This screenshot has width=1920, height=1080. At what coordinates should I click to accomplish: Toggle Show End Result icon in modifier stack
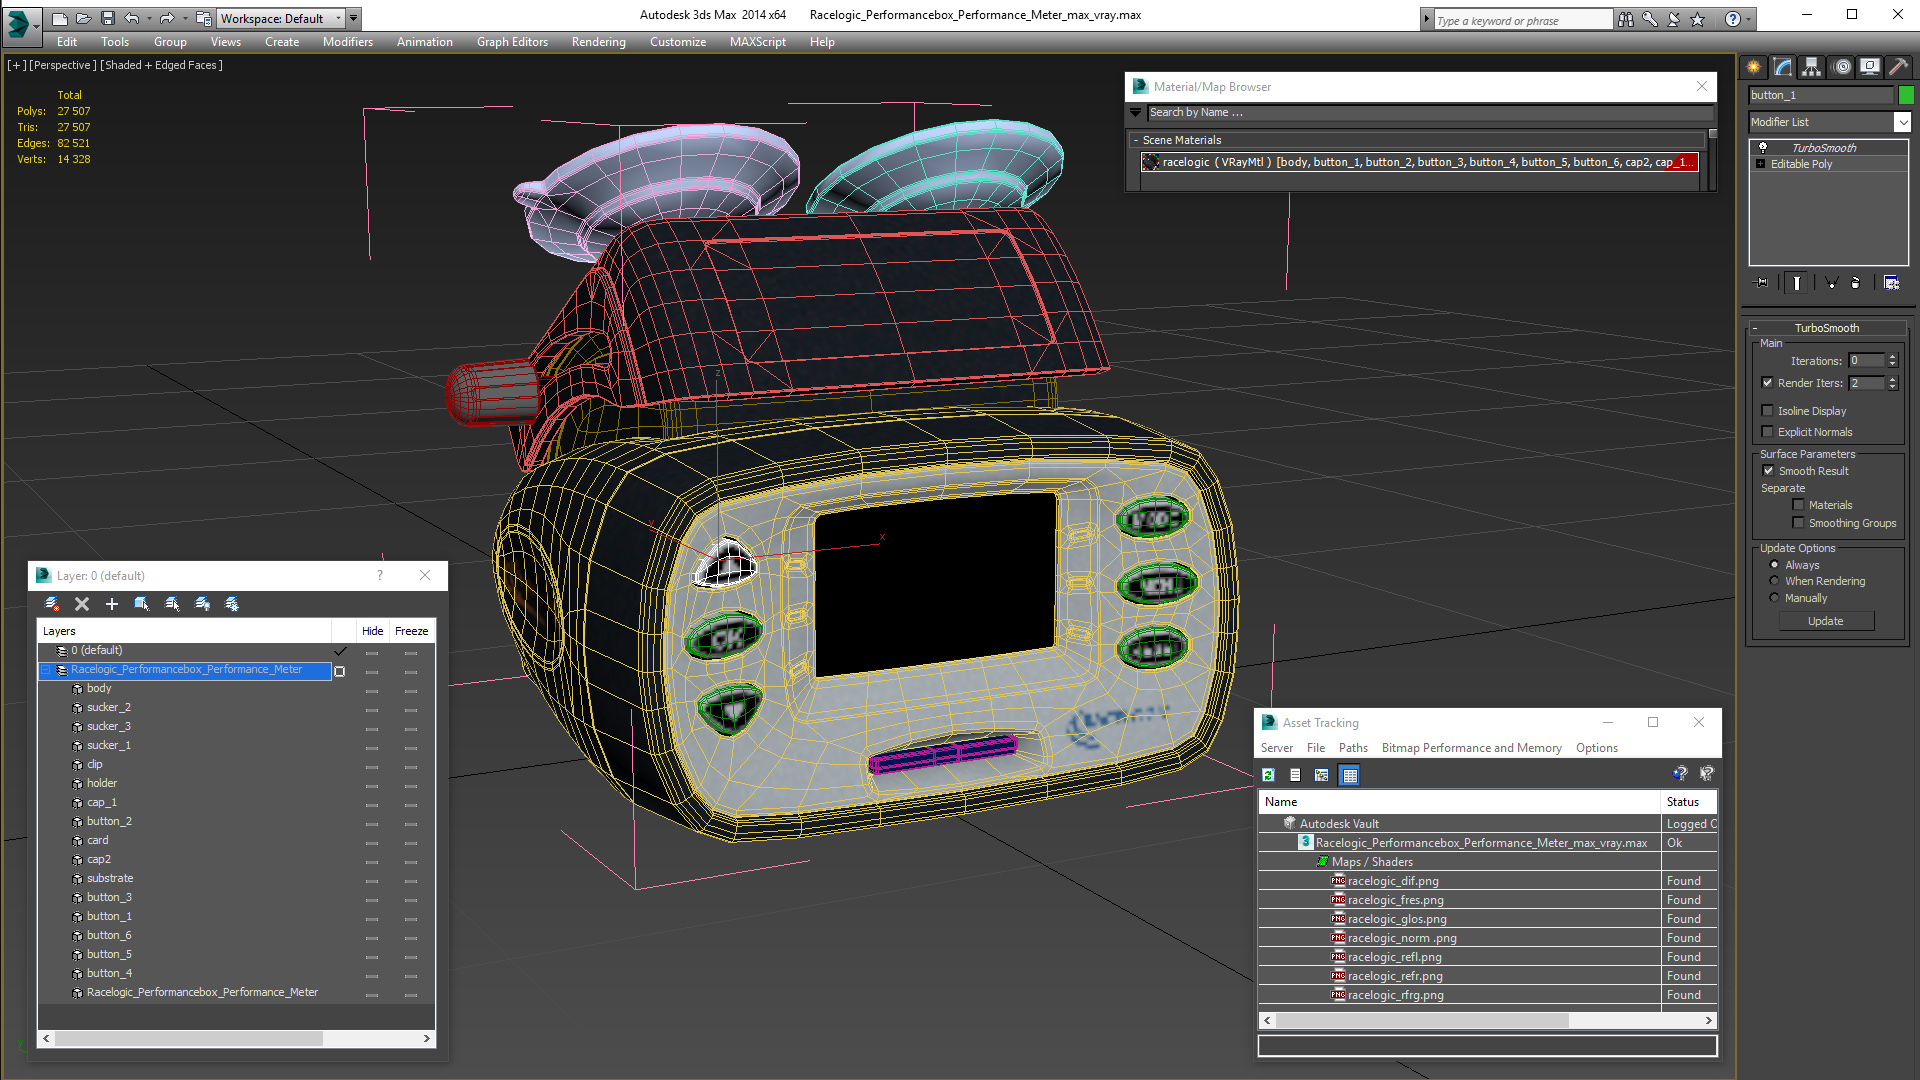[x=1797, y=283]
